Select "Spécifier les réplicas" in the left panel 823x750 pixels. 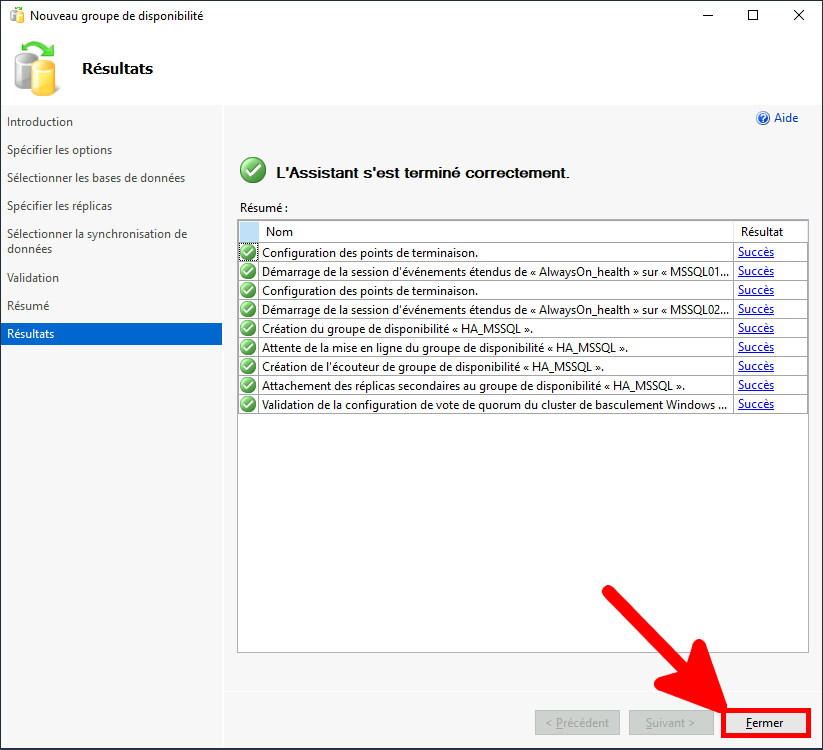tap(59, 206)
